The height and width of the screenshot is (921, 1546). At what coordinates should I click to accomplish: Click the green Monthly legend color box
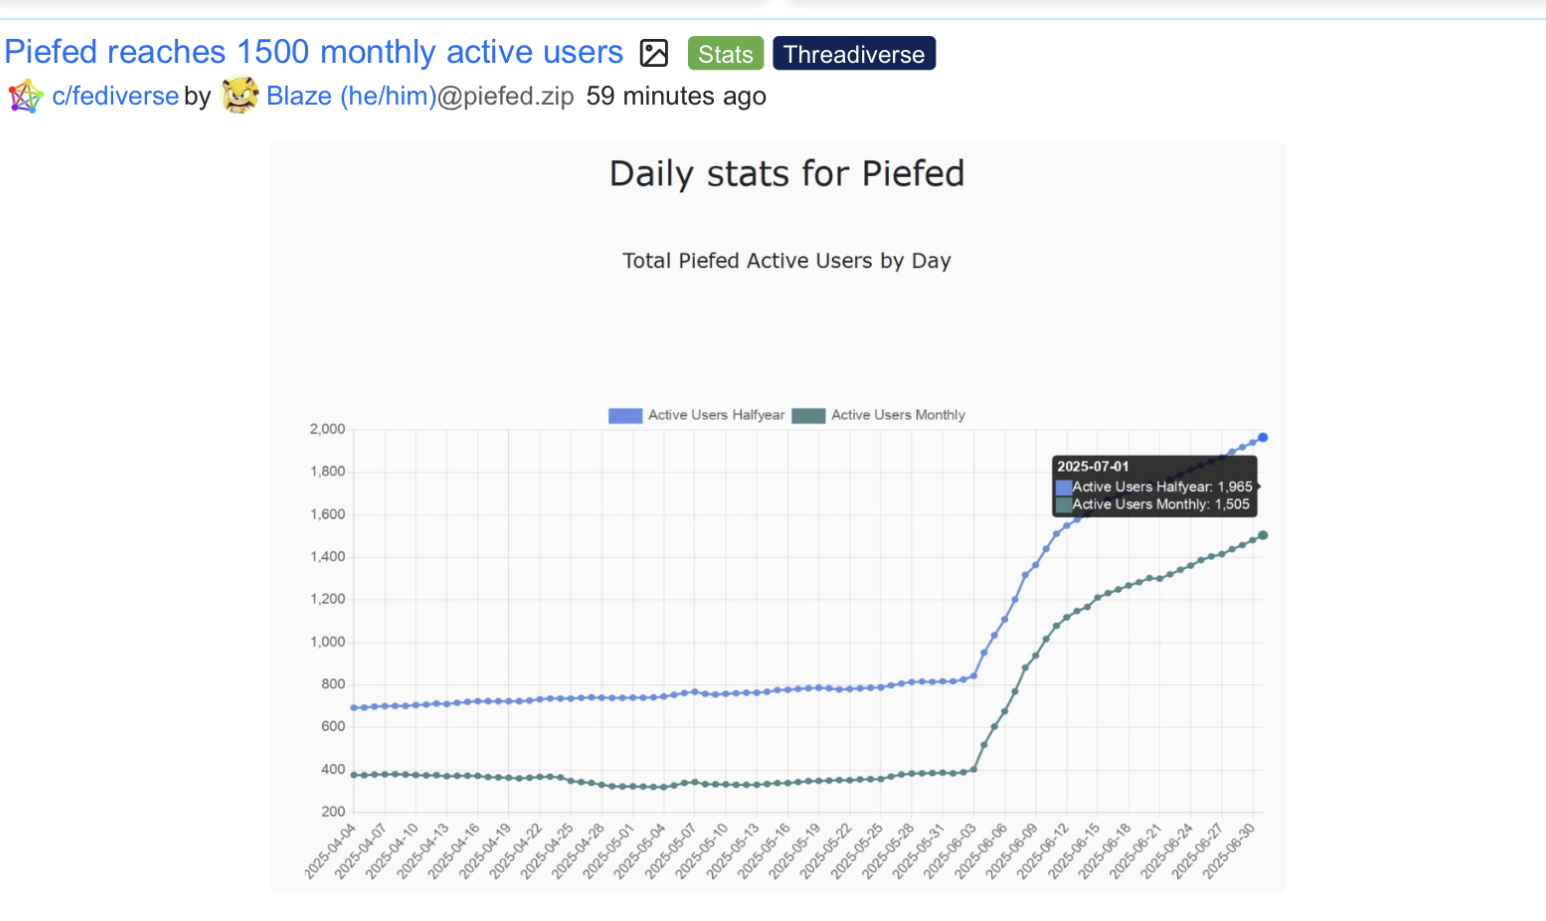[808, 416]
